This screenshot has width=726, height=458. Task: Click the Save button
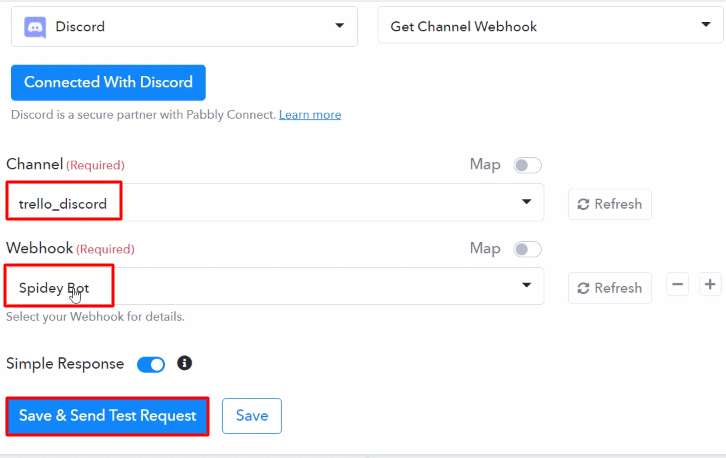point(251,416)
